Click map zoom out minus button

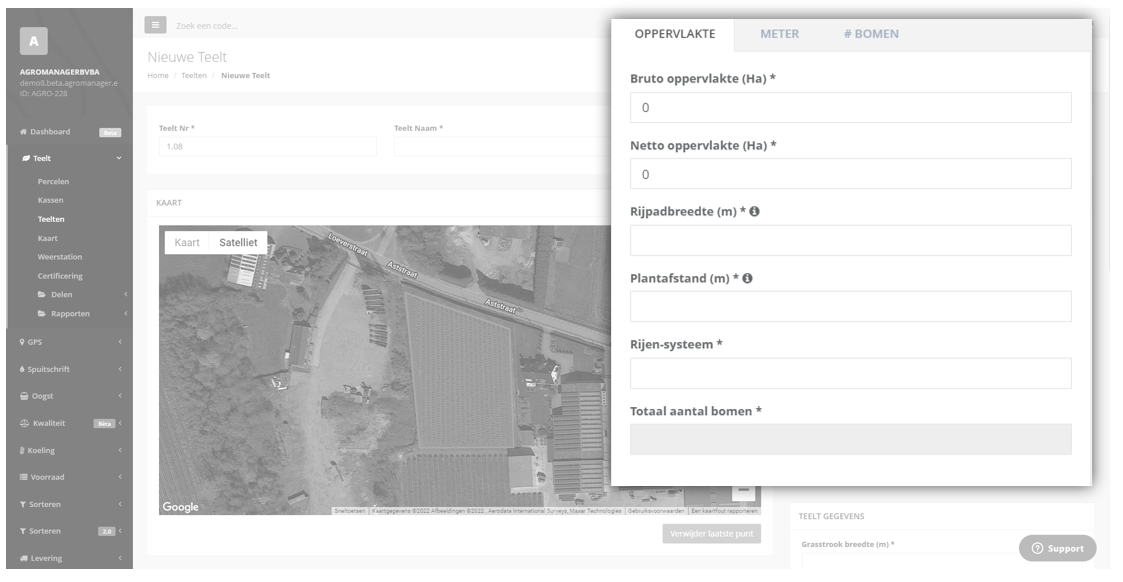pyautogui.click(x=743, y=491)
